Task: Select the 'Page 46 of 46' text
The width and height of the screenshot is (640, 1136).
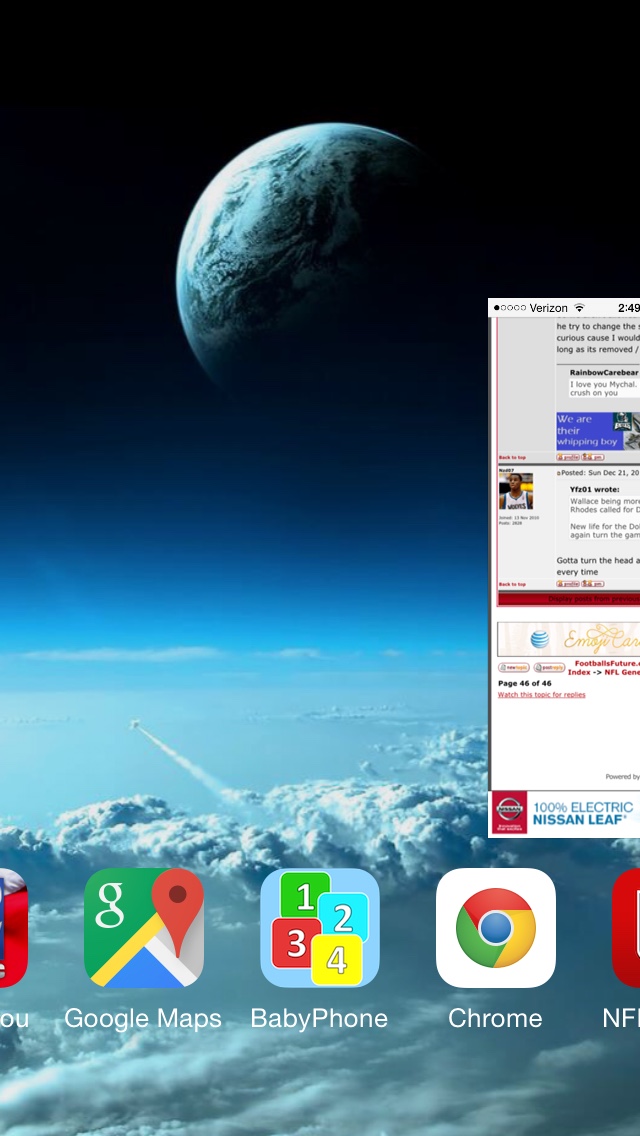Action: pos(525,683)
